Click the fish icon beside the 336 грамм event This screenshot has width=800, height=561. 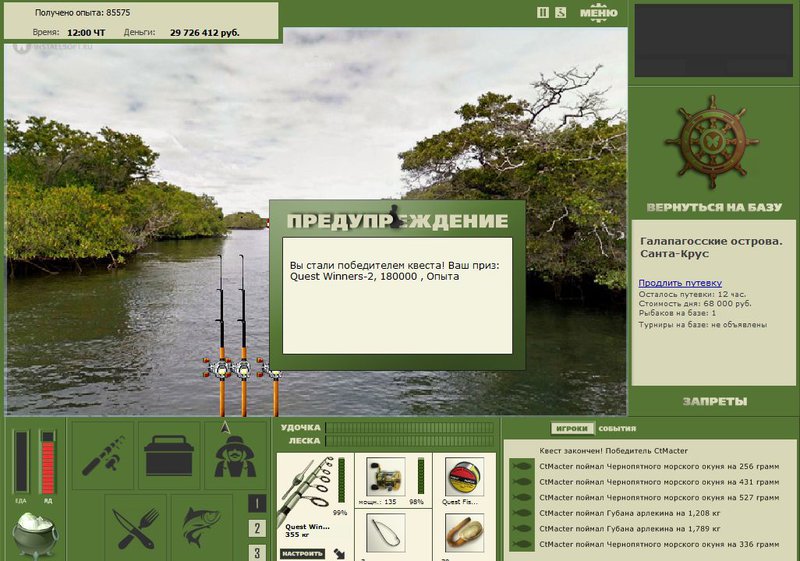pyautogui.click(x=521, y=544)
